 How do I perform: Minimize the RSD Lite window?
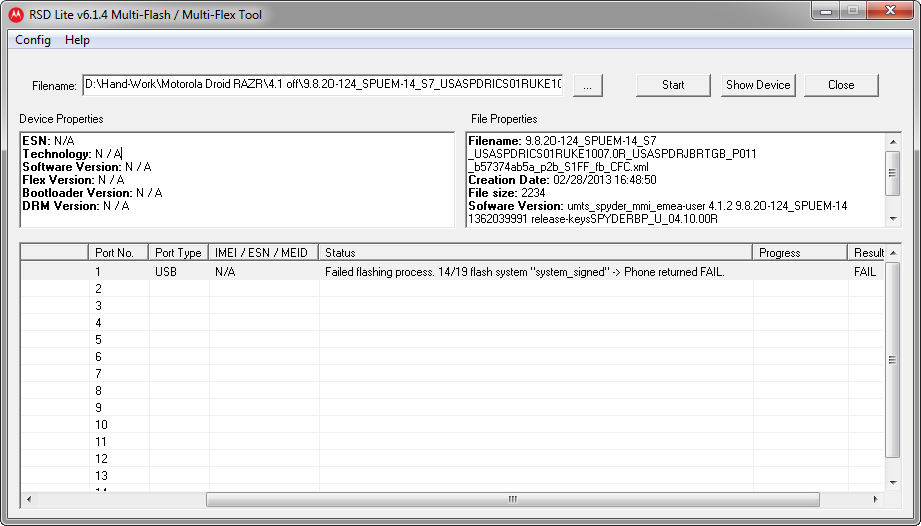click(x=827, y=11)
